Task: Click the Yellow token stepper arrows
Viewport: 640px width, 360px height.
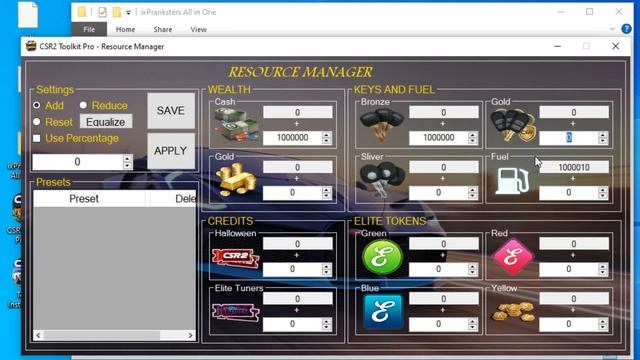Action: click(x=602, y=324)
